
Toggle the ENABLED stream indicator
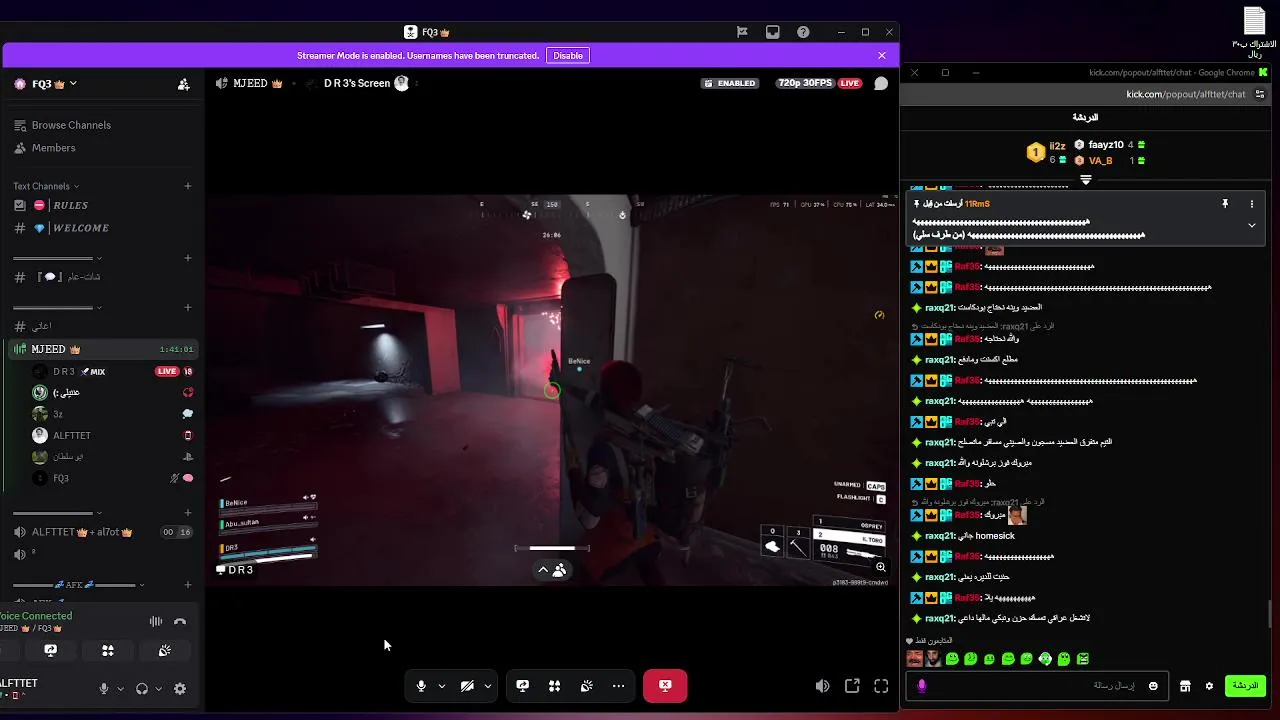730,84
